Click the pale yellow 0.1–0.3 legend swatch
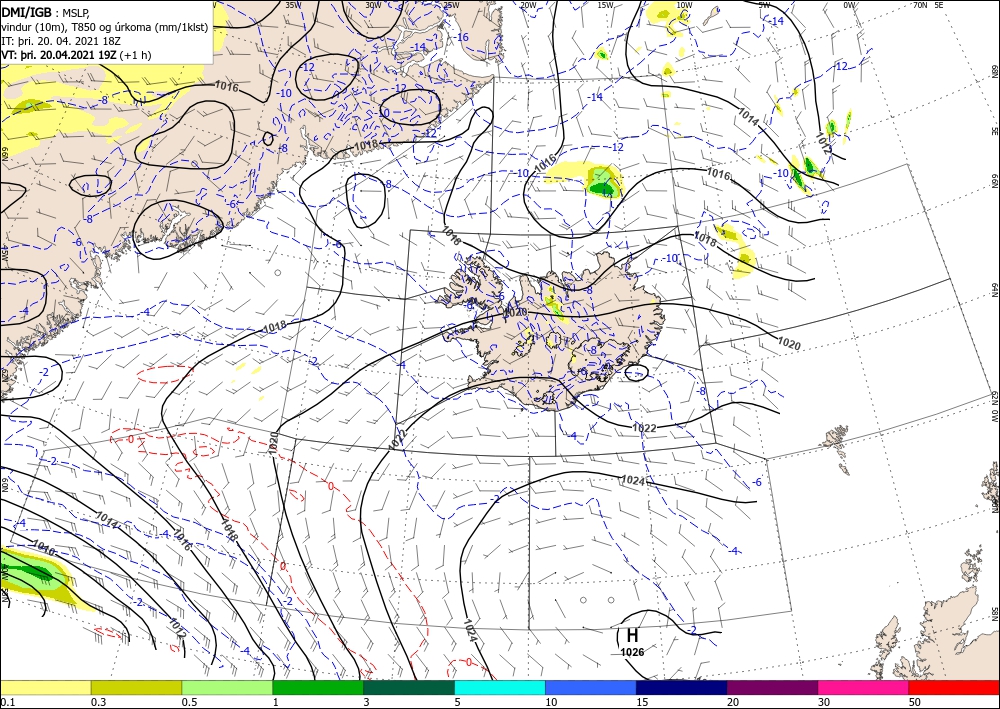Viewport: 1000px width, 709px height. [x=45, y=687]
